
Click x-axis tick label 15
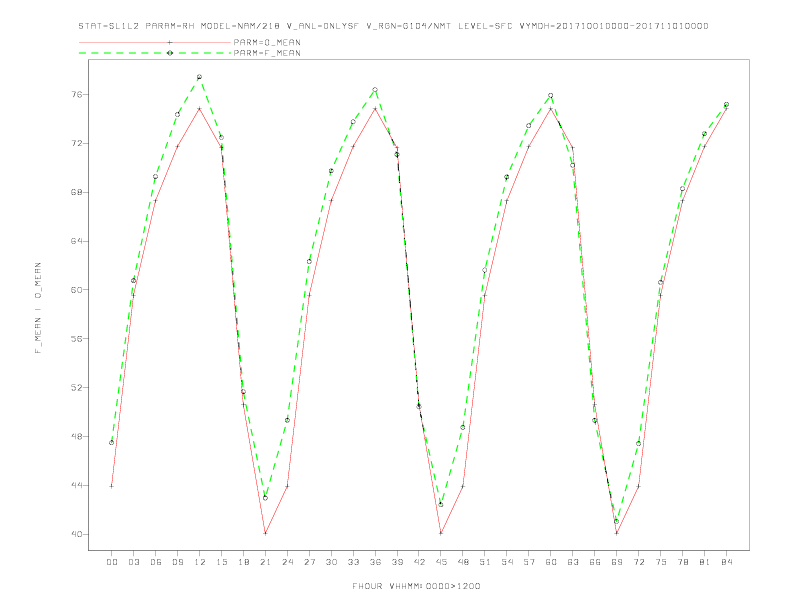tap(221, 562)
